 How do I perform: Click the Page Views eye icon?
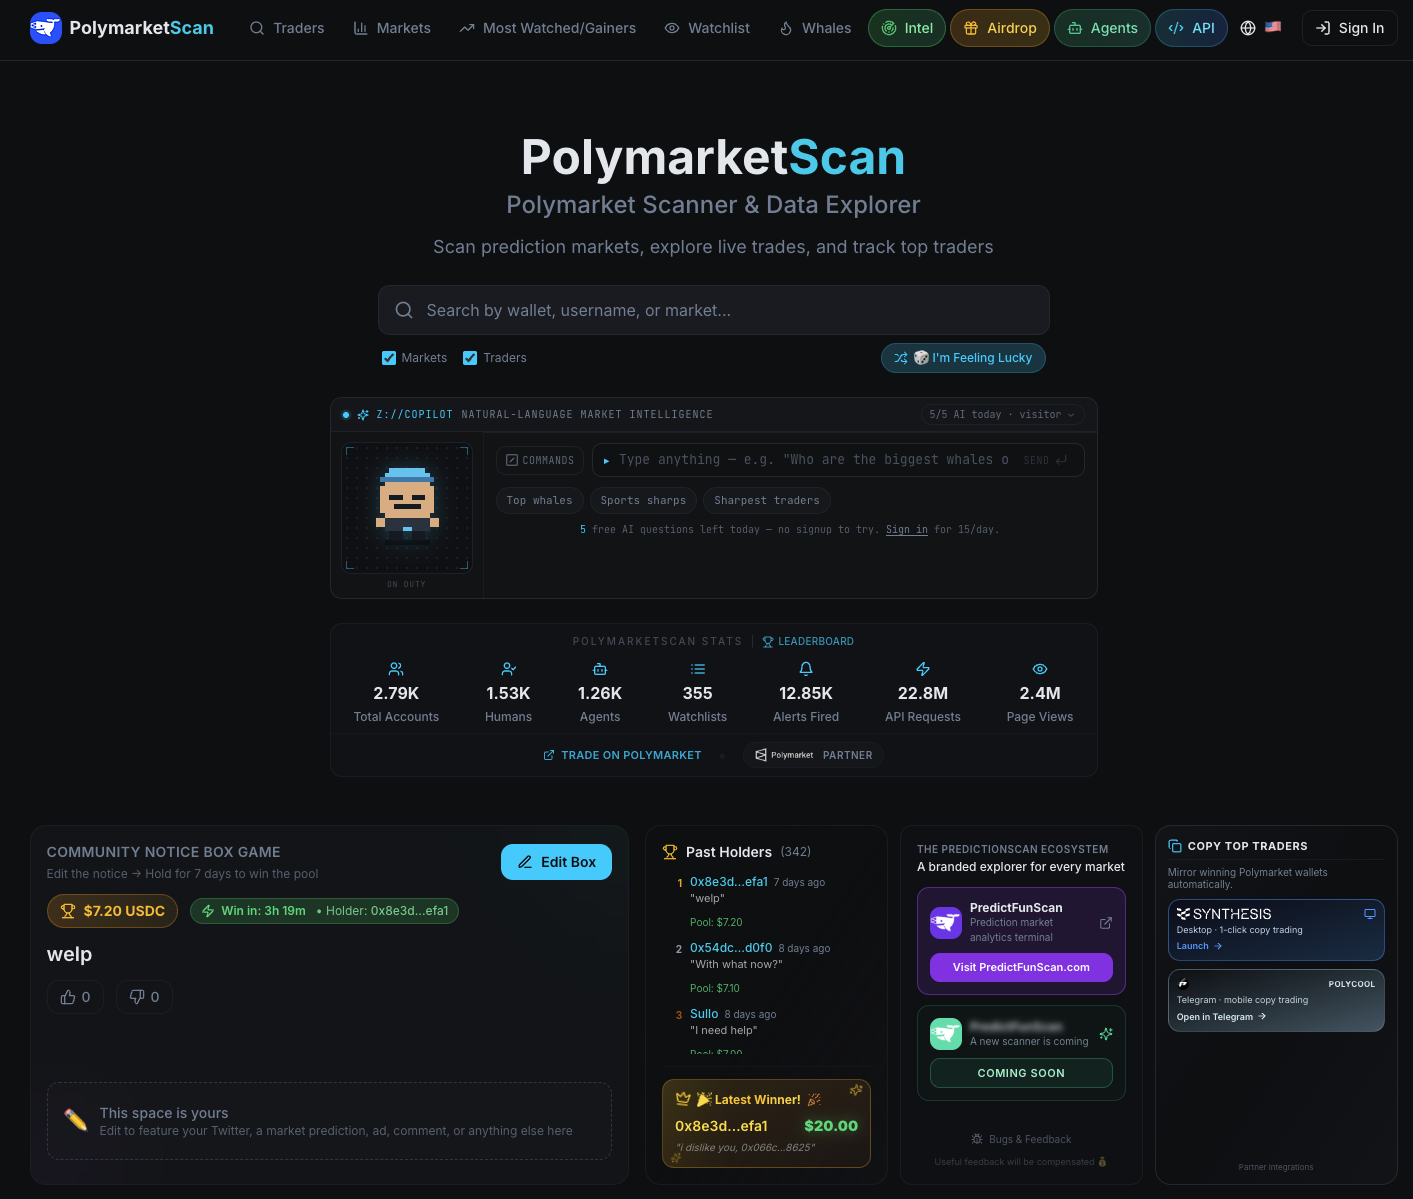1040,669
